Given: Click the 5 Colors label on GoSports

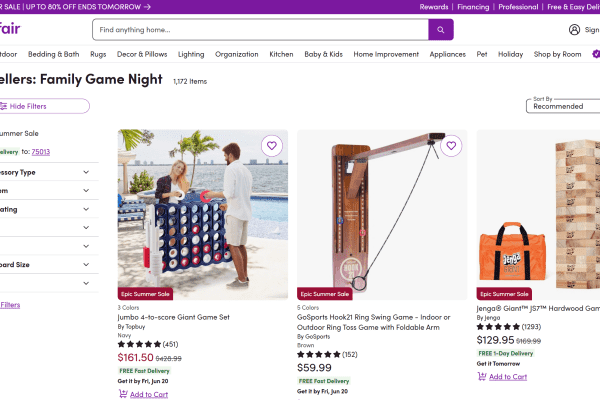Looking at the screenshot, I should click(308, 307).
